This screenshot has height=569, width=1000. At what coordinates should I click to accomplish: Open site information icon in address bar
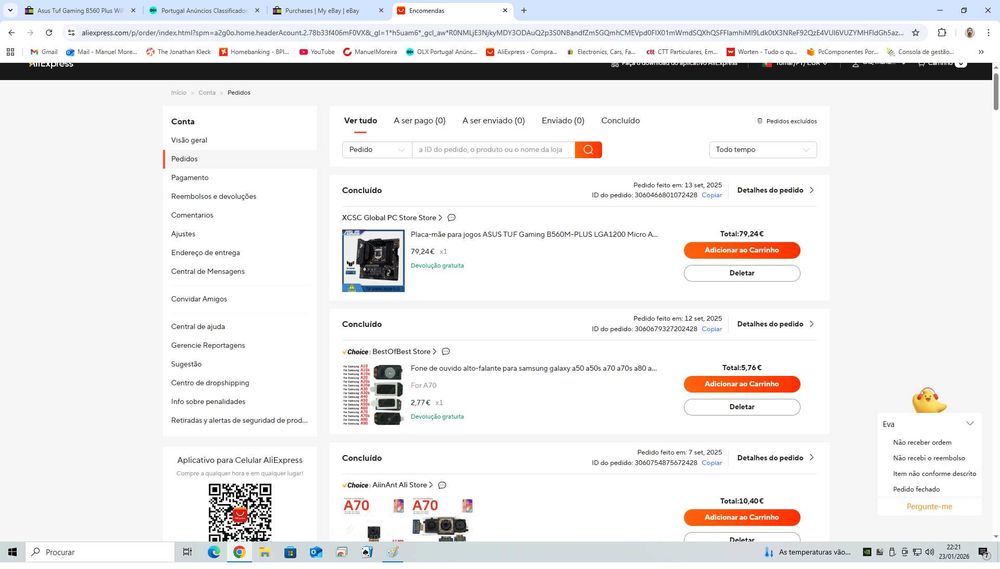pos(71,33)
